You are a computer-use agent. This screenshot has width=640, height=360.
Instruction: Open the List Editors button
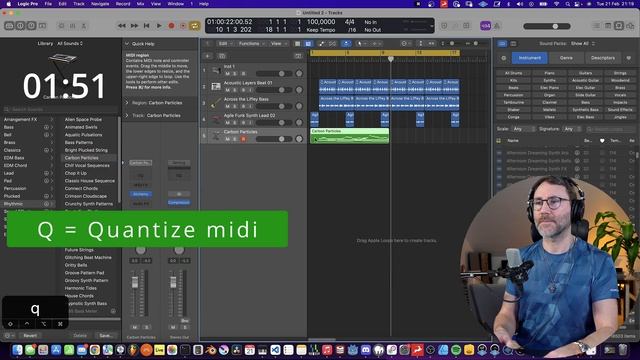pos(596,26)
